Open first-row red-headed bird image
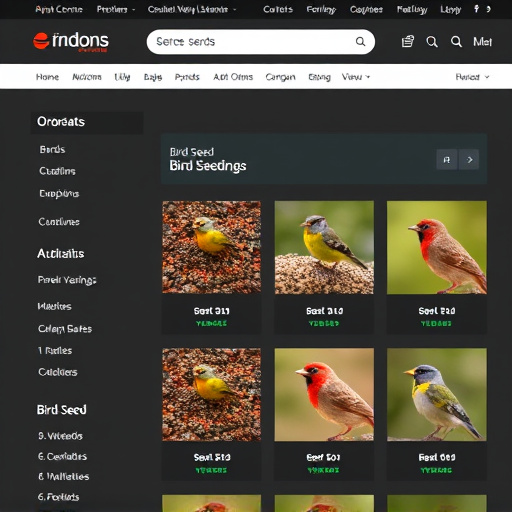512x512 pixels. [x=437, y=247]
